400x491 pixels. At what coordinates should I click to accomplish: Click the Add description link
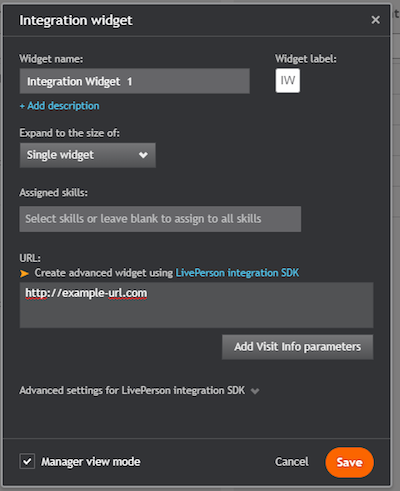click(x=59, y=106)
